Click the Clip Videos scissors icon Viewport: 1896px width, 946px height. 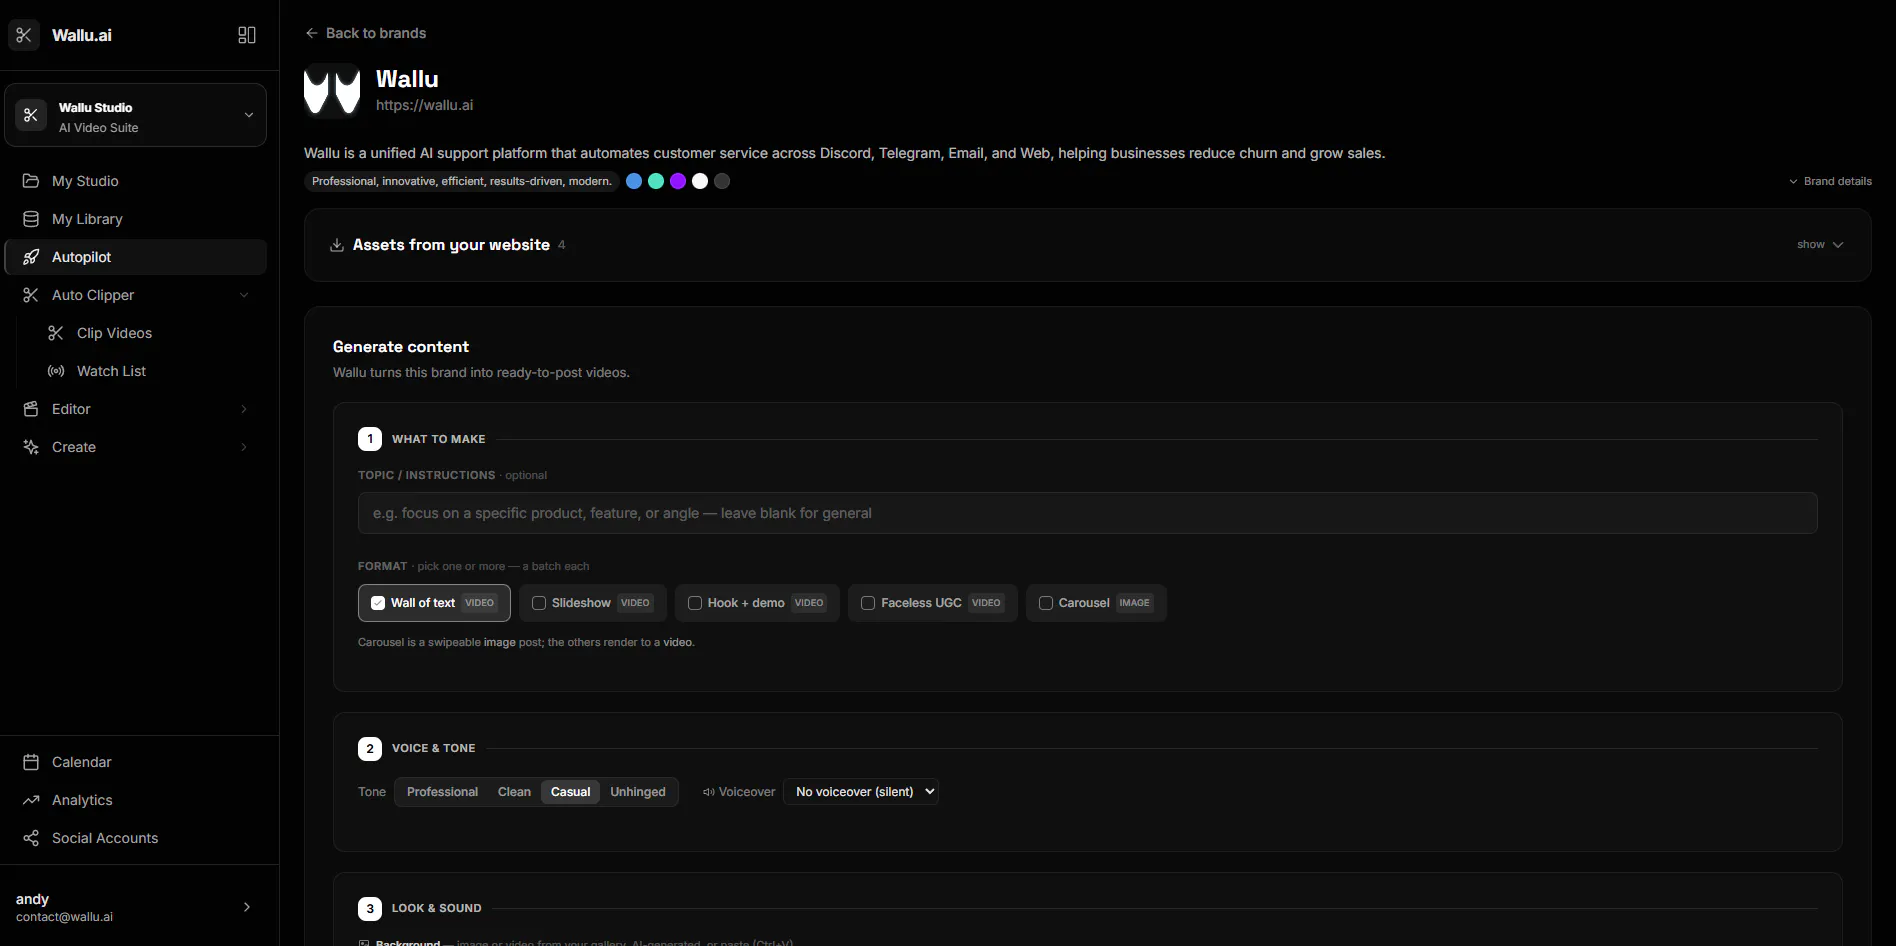(x=56, y=333)
